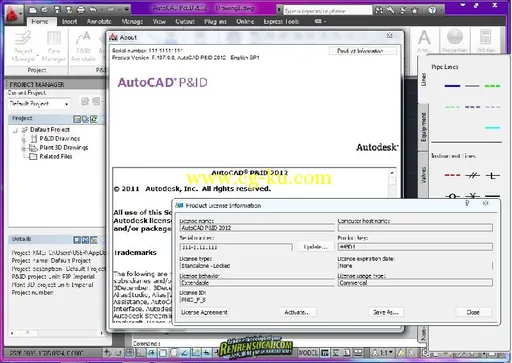This screenshot has height=363, width=512.
Task: Click the Product key field
Action: coord(415,247)
